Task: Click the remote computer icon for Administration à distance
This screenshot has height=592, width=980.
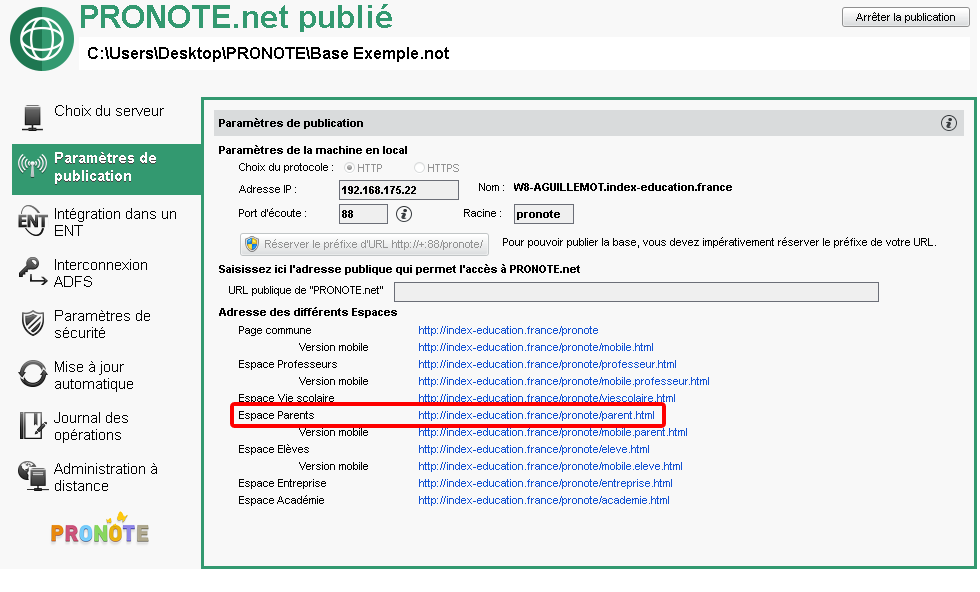Action: (x=32, y=476)
